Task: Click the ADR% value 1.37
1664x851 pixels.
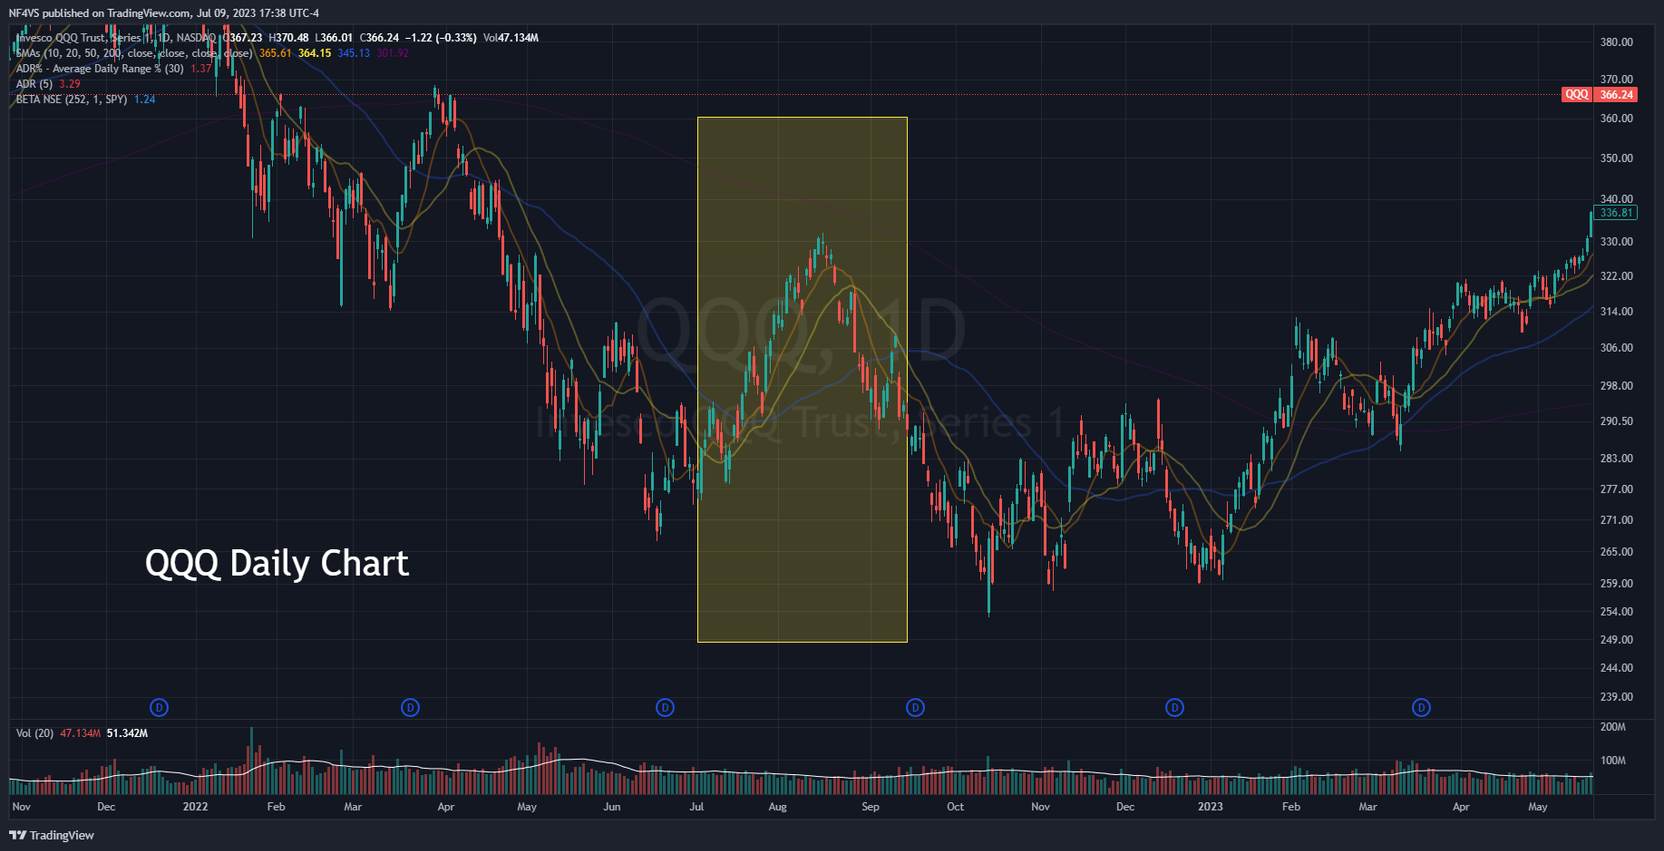Action: (x=201, y=69)
